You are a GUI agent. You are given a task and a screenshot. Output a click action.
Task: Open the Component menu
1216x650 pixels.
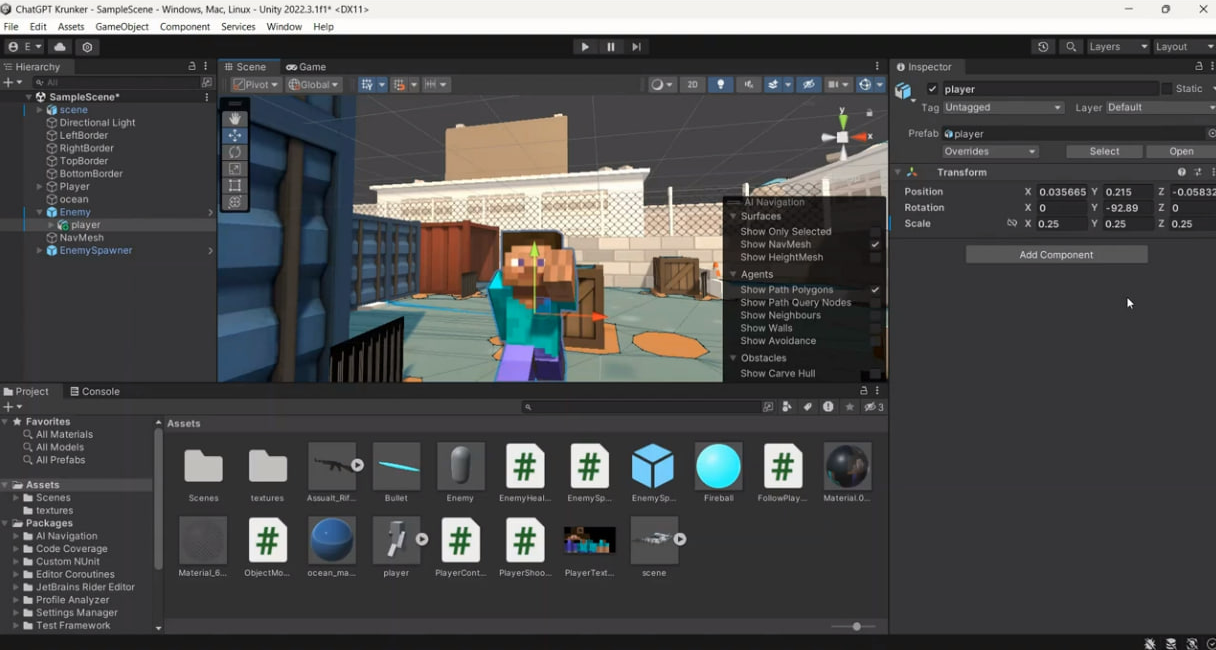pos(185,27)
